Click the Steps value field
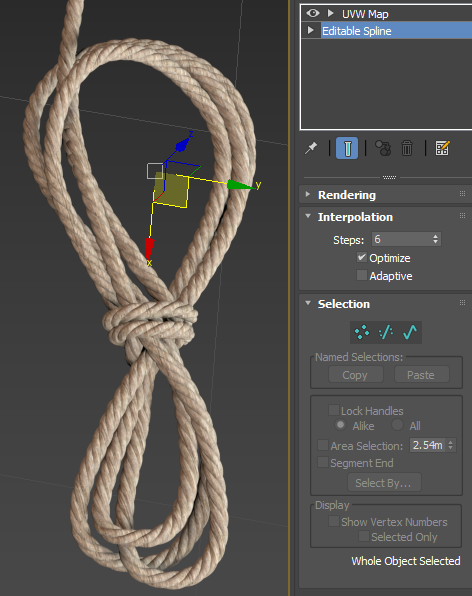This screenshot has height=596, width=472. click(x=401, y=239)
